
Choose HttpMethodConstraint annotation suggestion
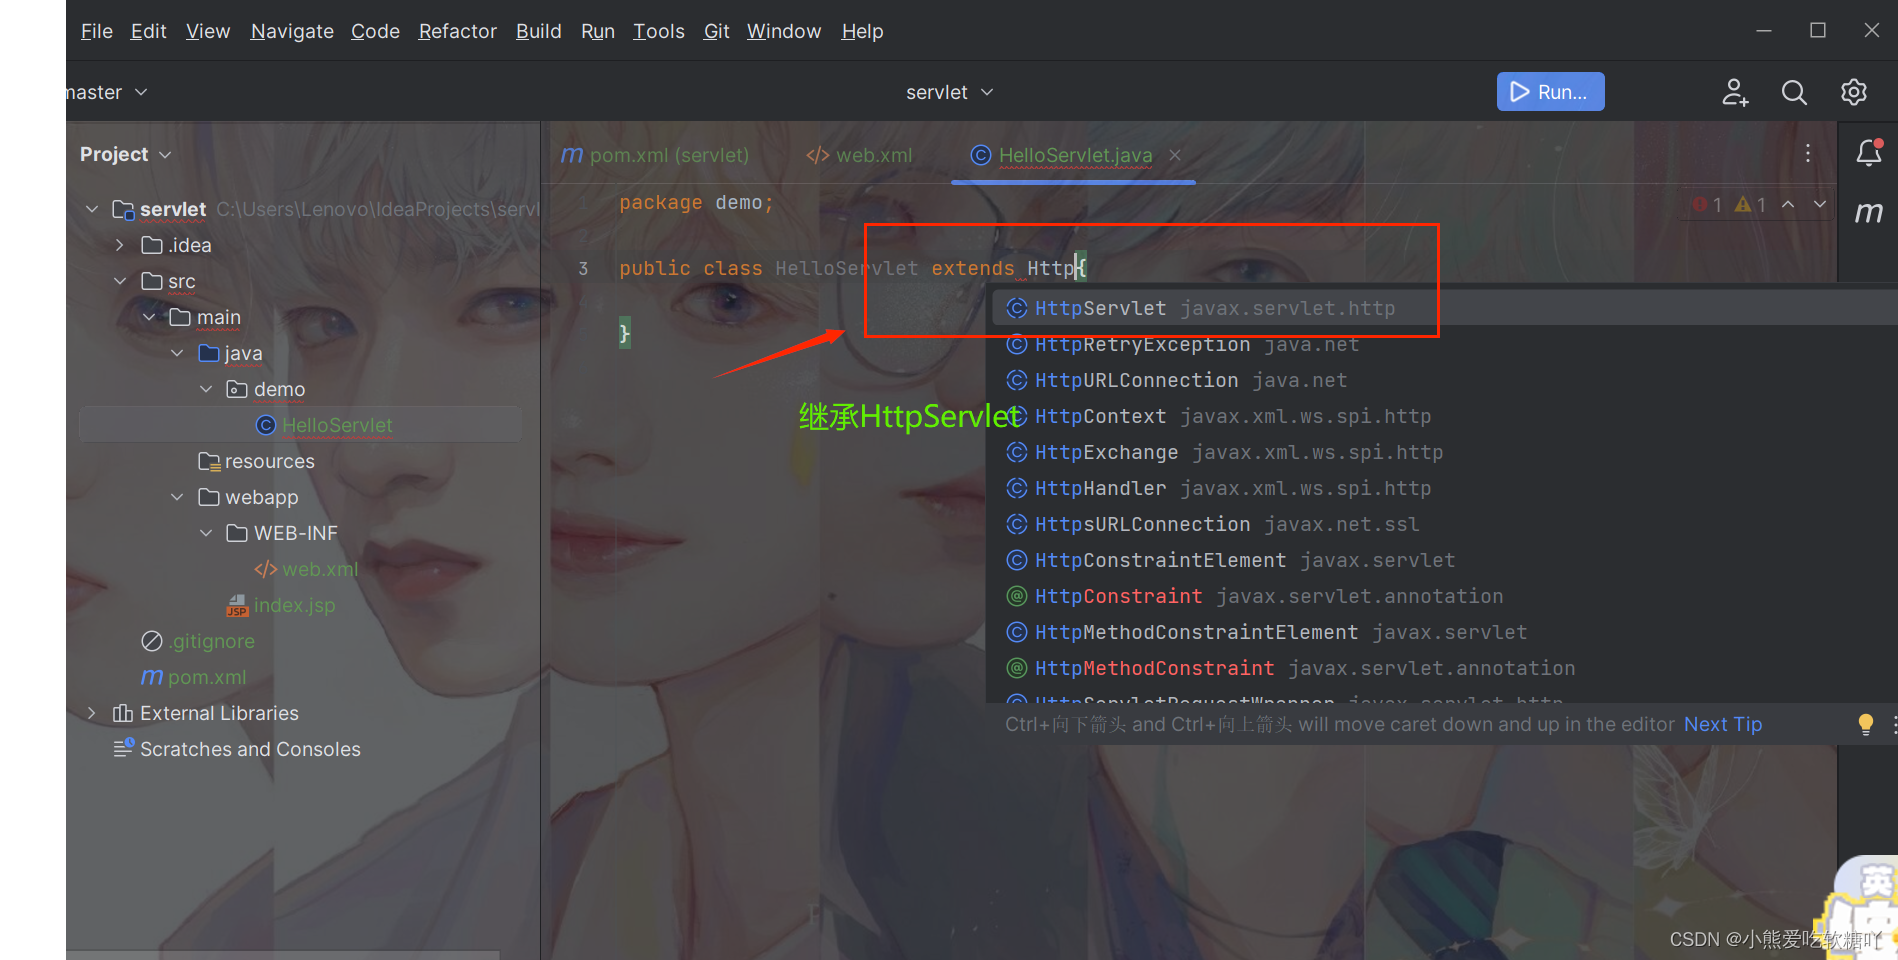(1444, 668)
